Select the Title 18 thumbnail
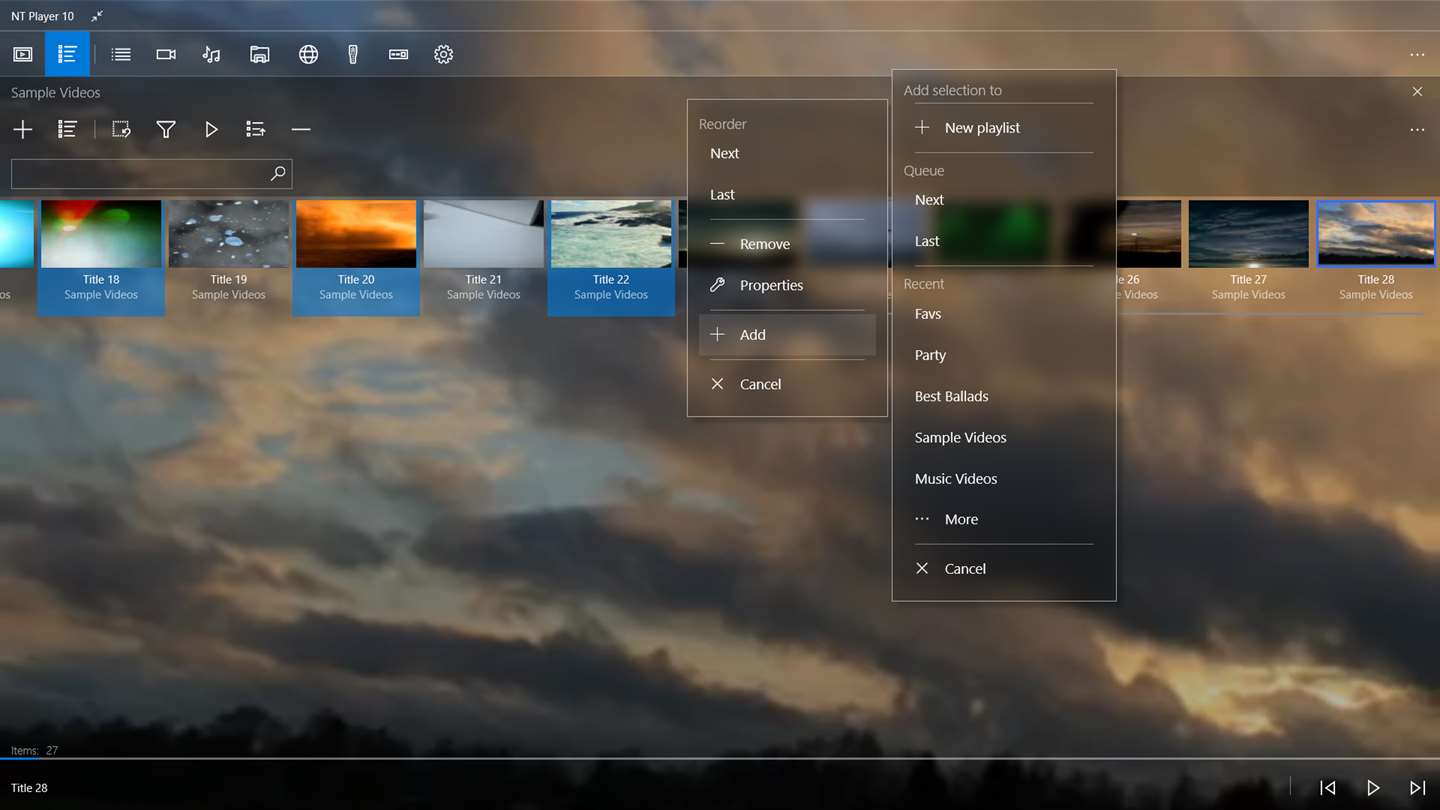 coord(101,234)
